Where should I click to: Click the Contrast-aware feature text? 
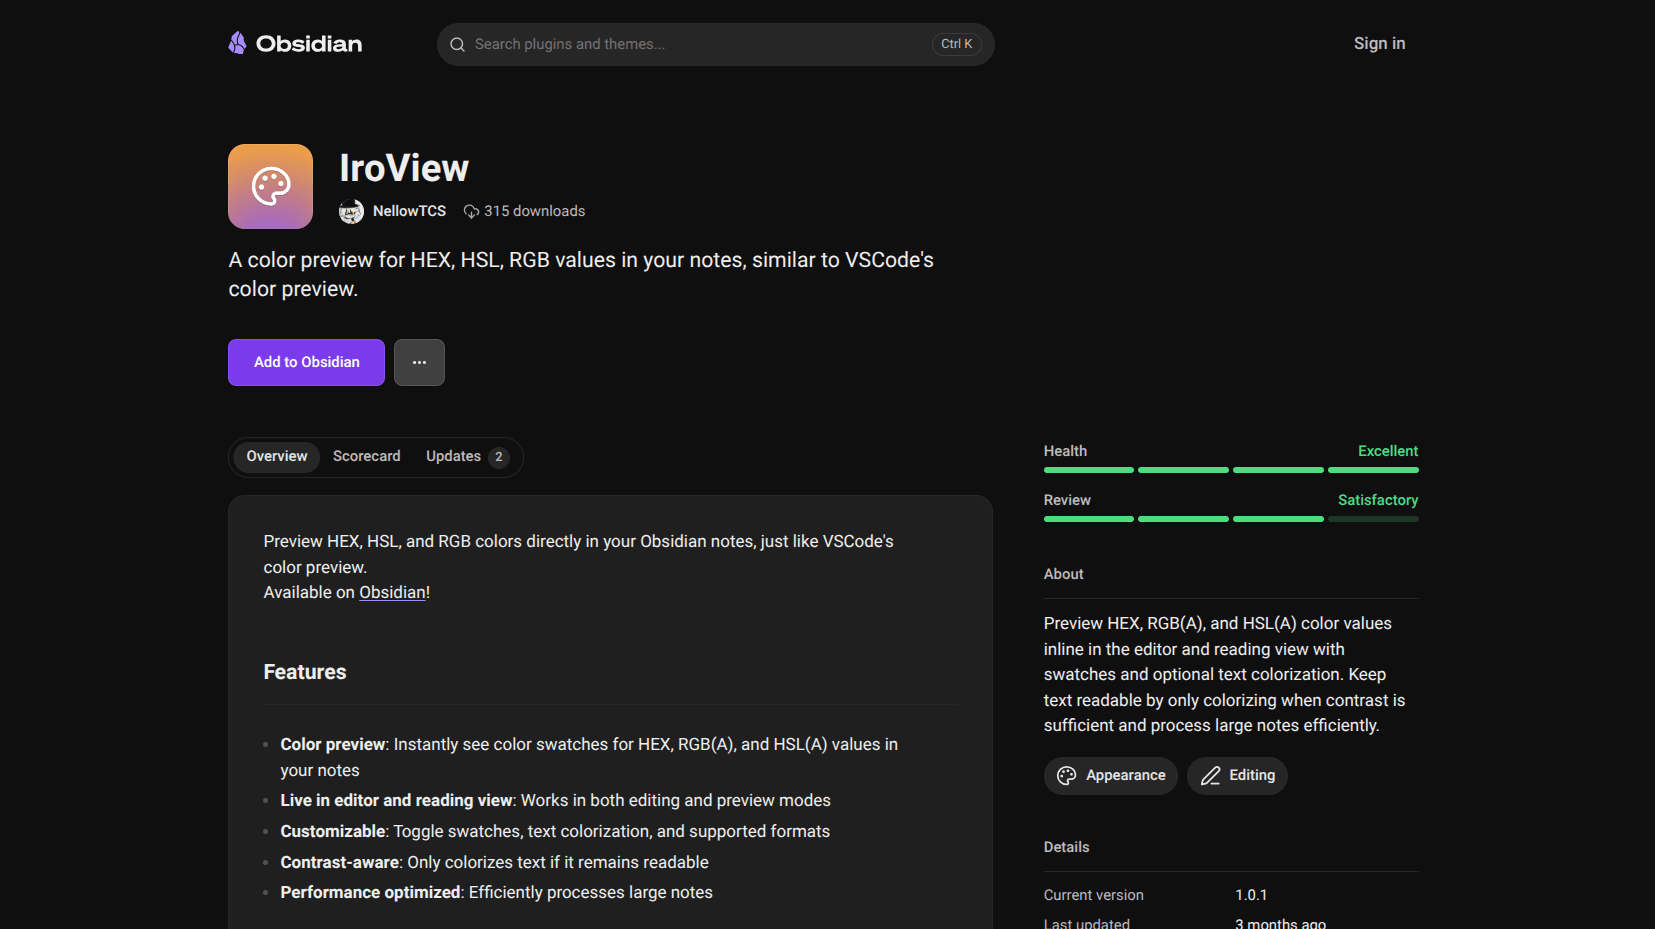(494, 863)
